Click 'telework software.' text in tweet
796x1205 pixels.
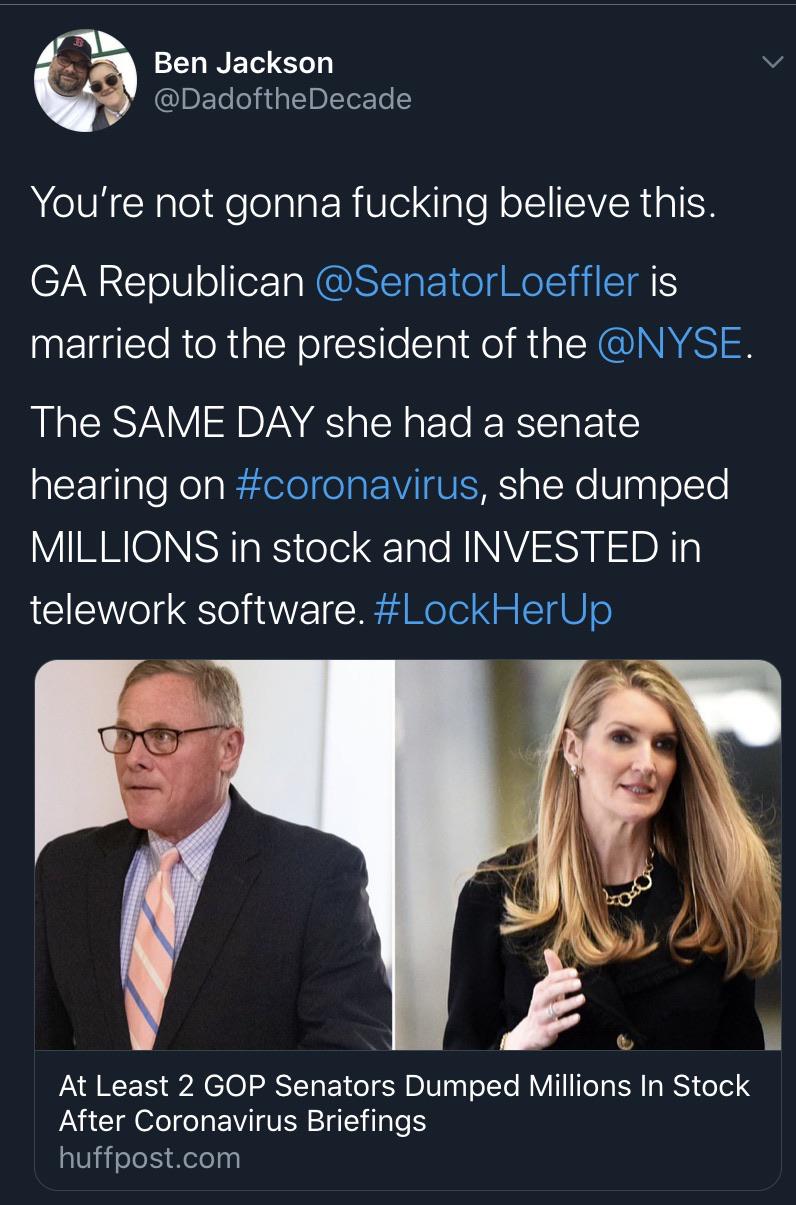(197, 608)
